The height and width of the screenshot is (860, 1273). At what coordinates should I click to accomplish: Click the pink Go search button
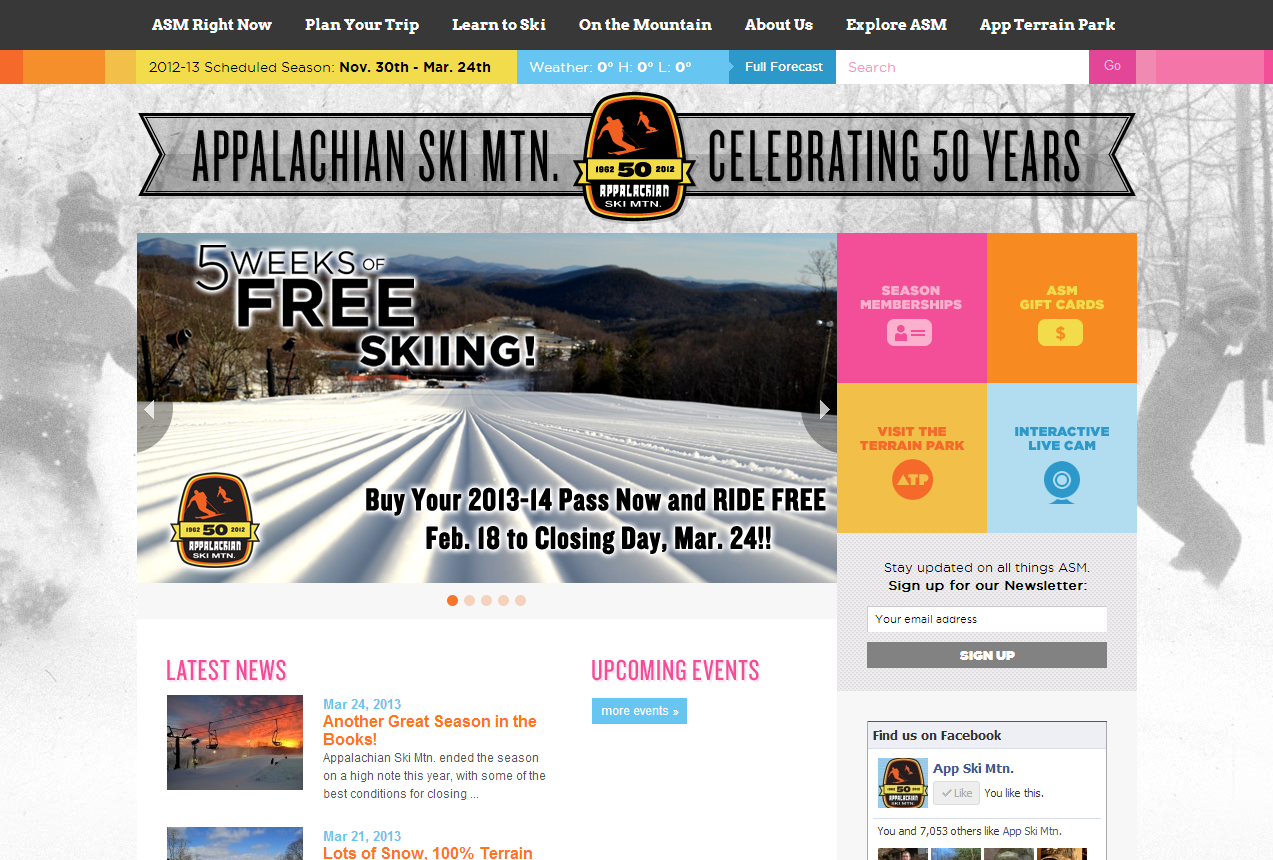[1112, 66]
